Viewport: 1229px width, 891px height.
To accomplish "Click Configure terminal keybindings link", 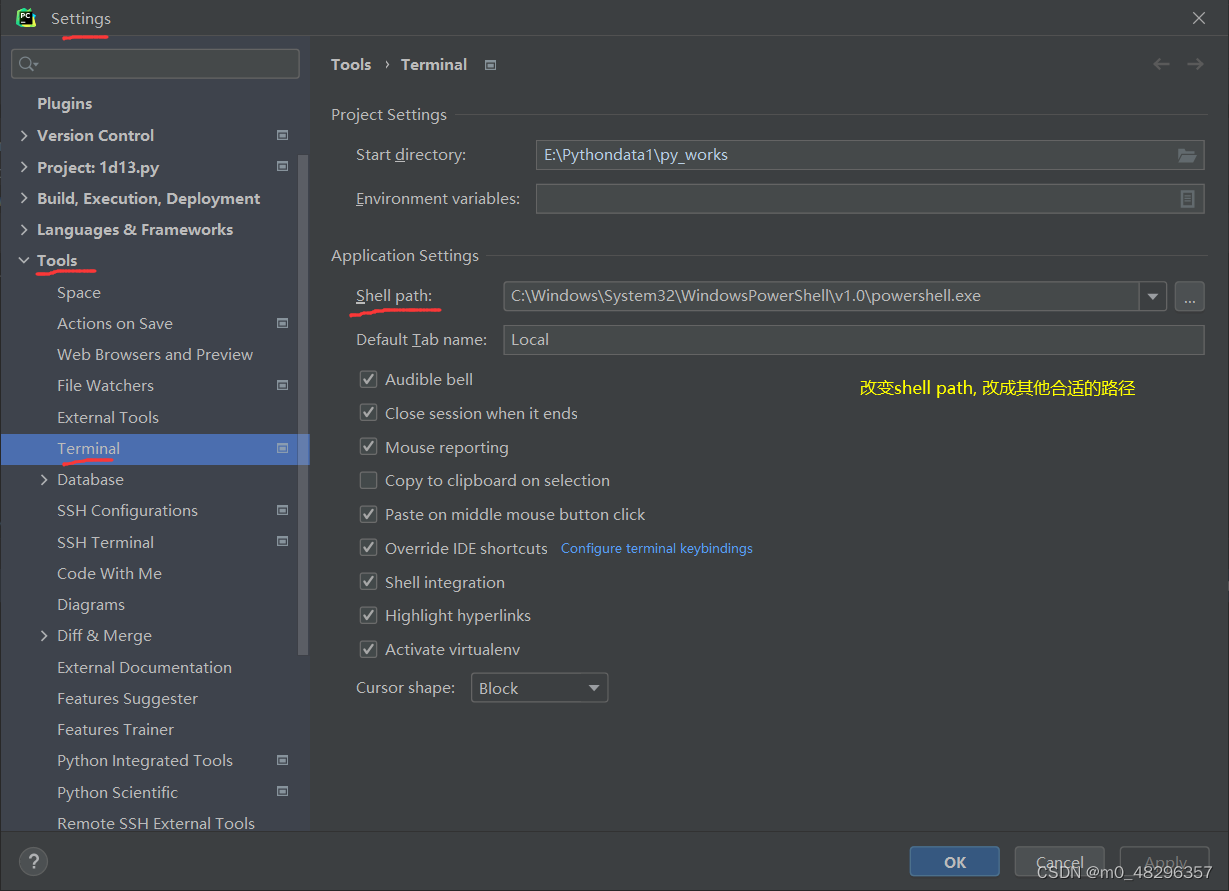I will pyautogui.click(x=656, y=548).
